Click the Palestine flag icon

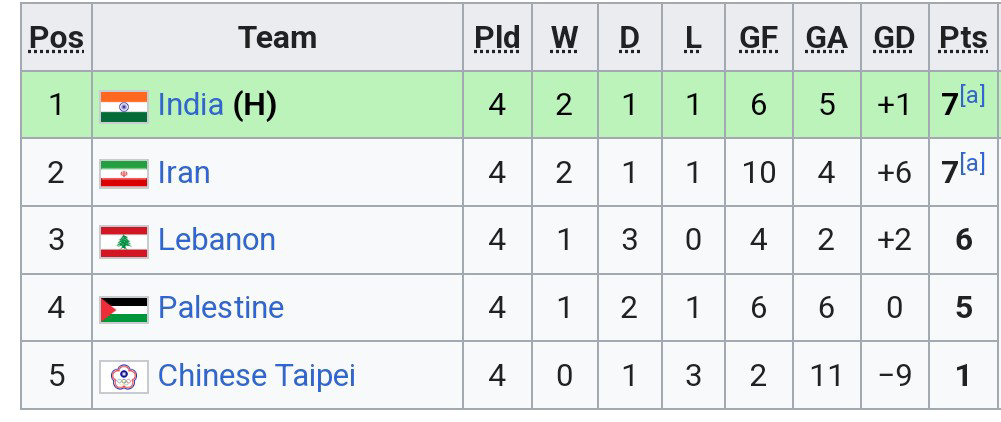click(124, 308)
